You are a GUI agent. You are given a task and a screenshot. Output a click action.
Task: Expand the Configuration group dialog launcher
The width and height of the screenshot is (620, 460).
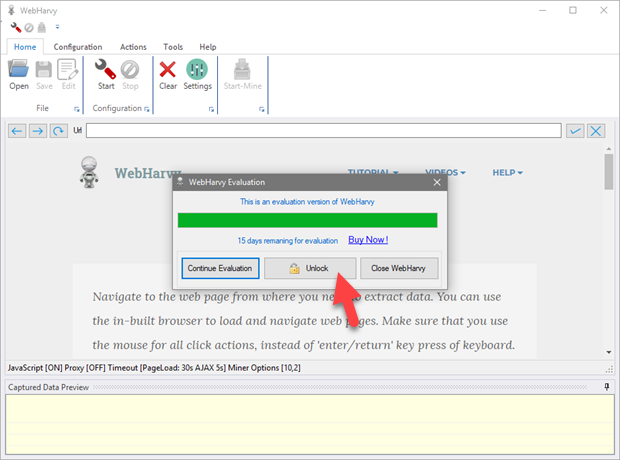[x=147, y=108]
